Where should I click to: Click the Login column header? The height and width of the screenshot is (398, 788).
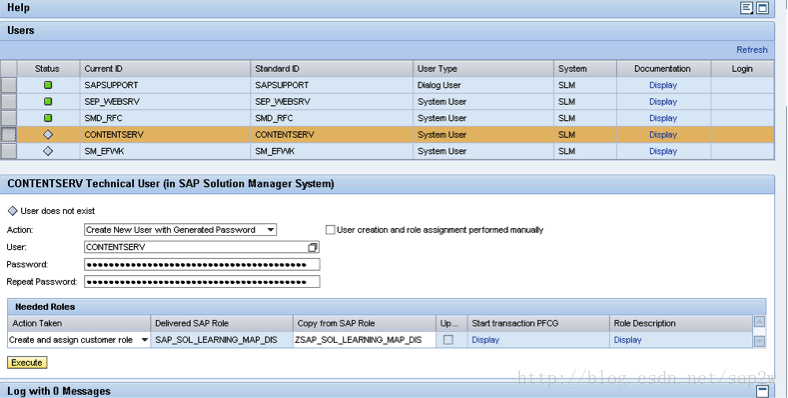[x=742, y=68]
